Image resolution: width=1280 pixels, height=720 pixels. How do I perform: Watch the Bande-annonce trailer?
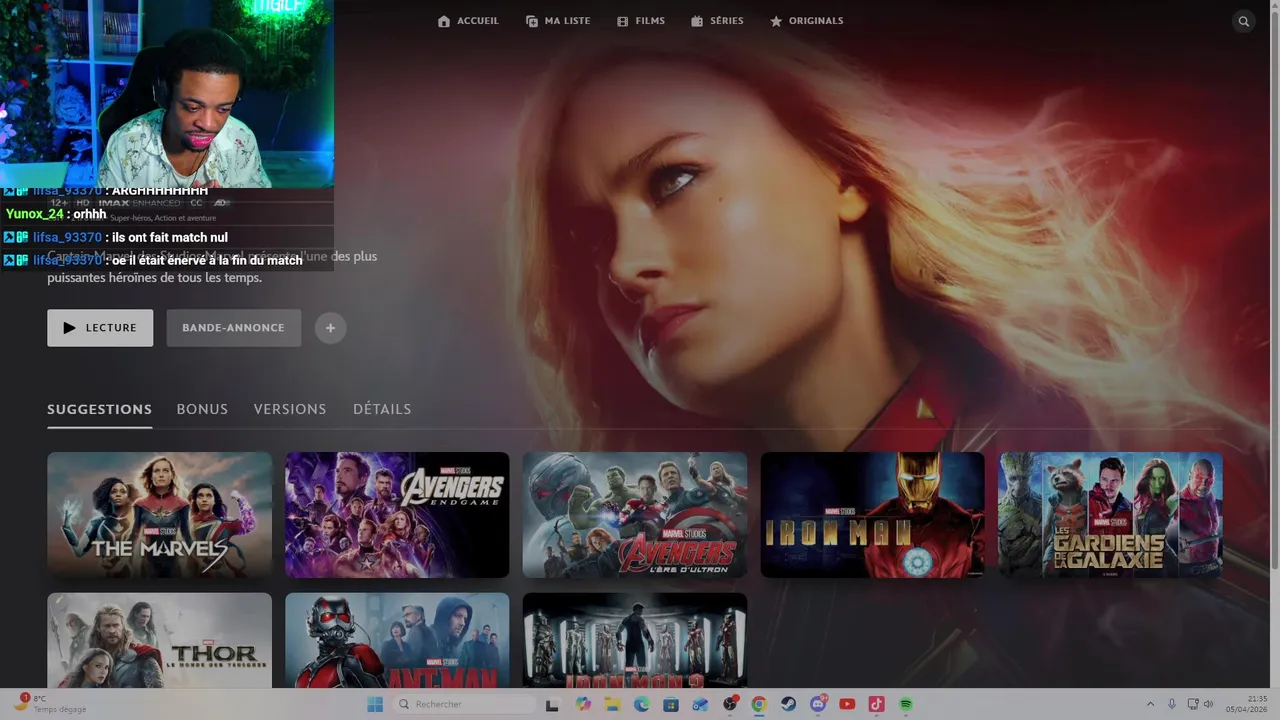[x=234, y=328]
